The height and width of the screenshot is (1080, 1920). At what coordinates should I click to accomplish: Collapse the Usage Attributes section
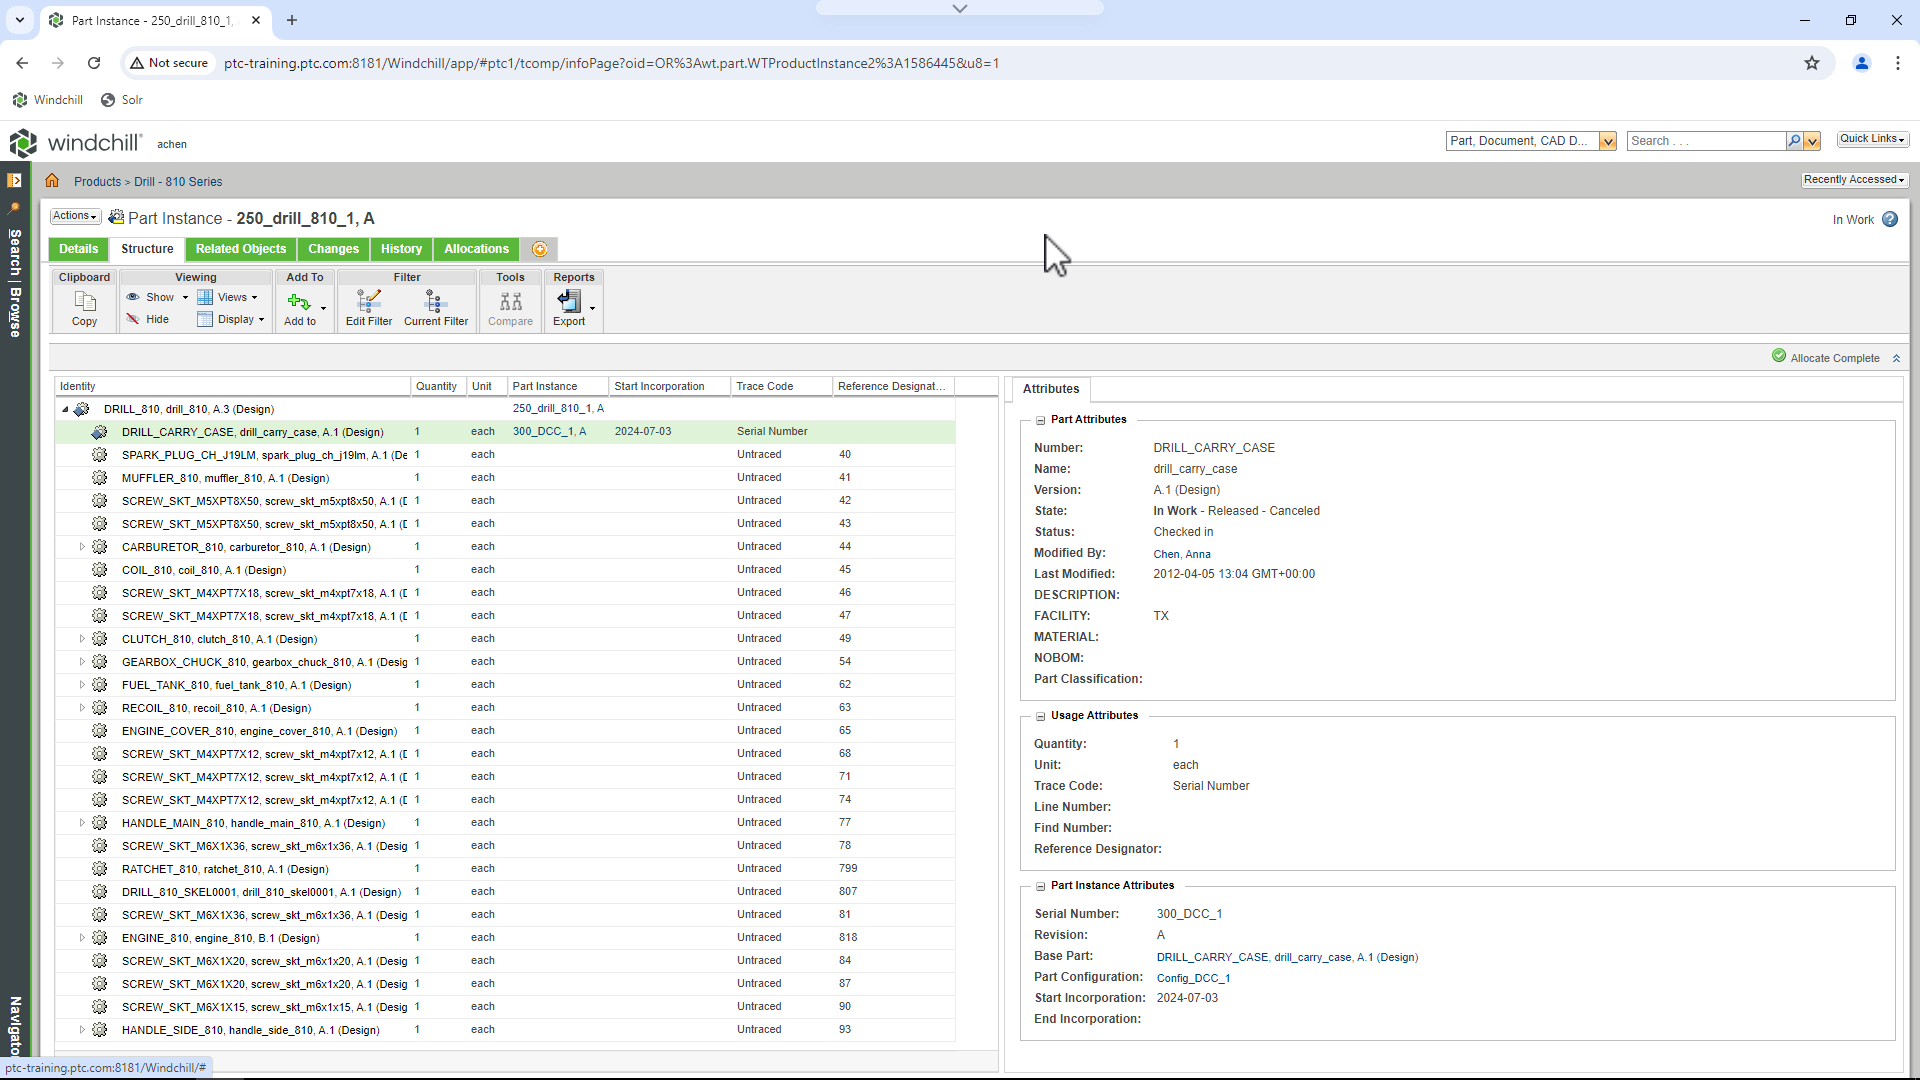(1040, 716)
